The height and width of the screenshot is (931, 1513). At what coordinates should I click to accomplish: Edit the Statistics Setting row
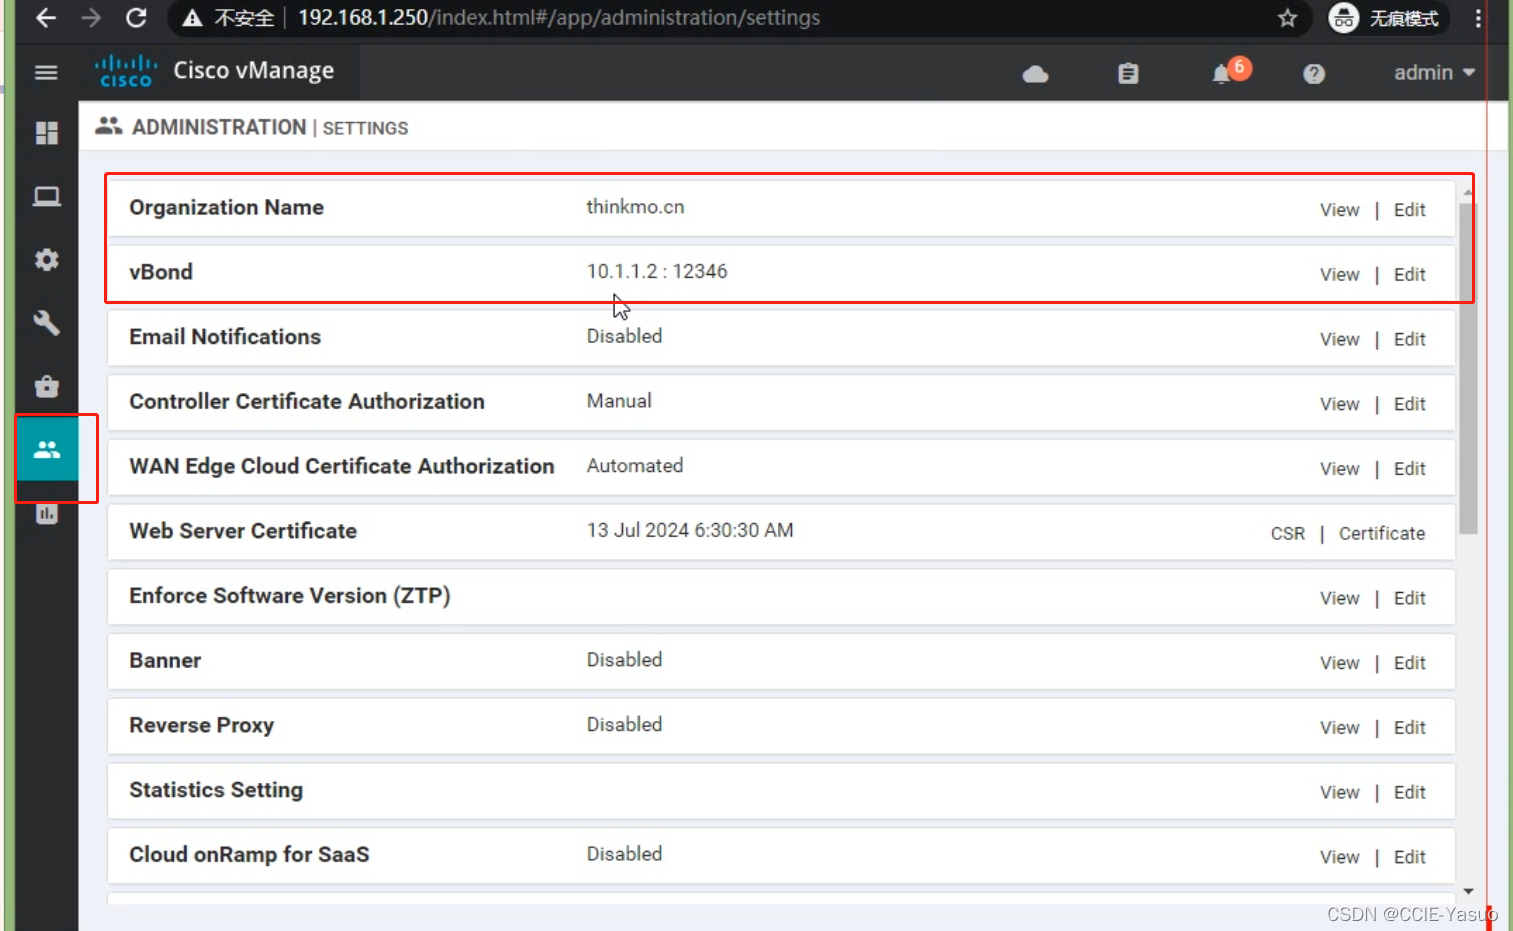(1409, 792)
